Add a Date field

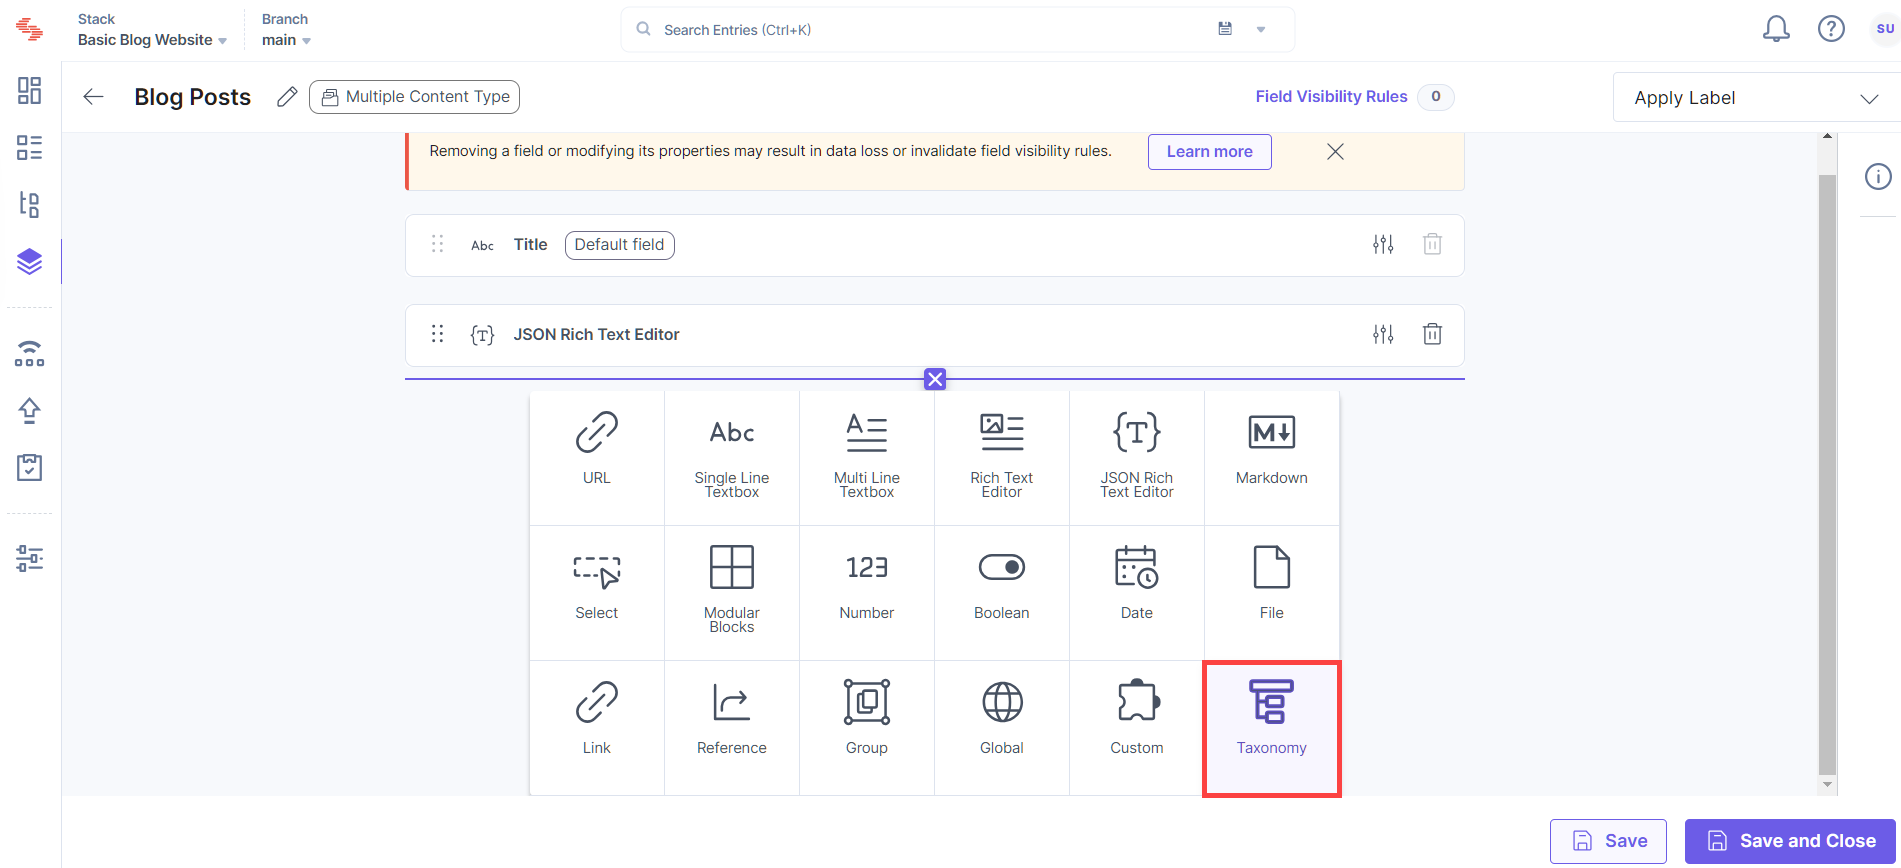click(x=1137, y=593)
